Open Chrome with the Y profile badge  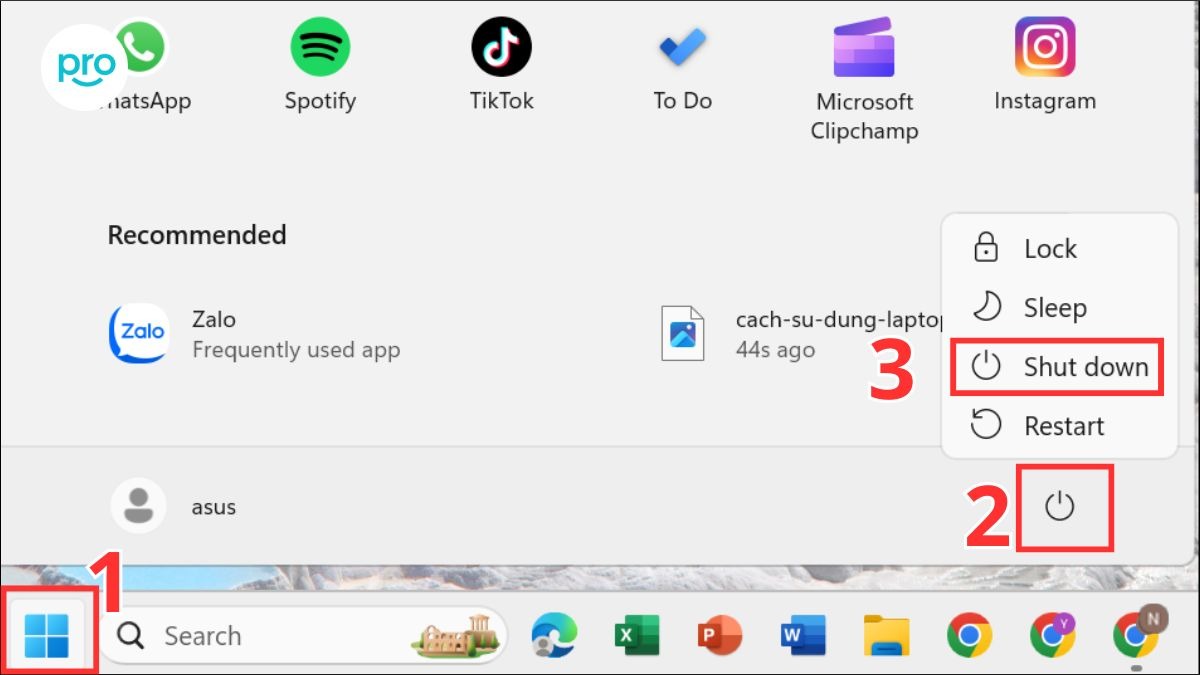(x=1053, y=635)
